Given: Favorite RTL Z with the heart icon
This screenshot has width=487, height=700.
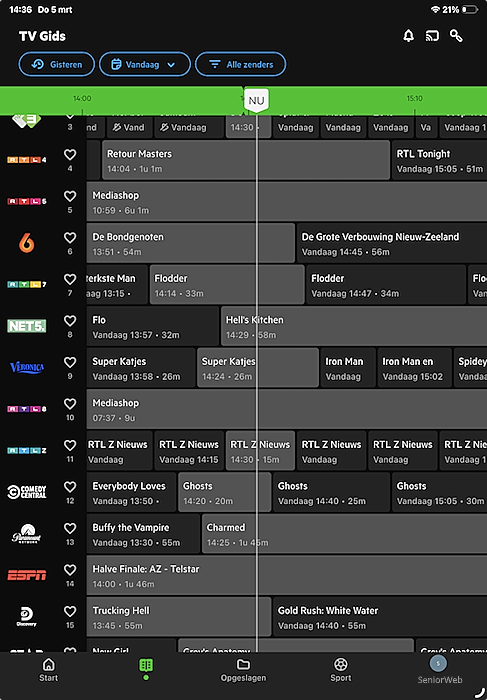Looking at the screenshot, I should point(70,445).
